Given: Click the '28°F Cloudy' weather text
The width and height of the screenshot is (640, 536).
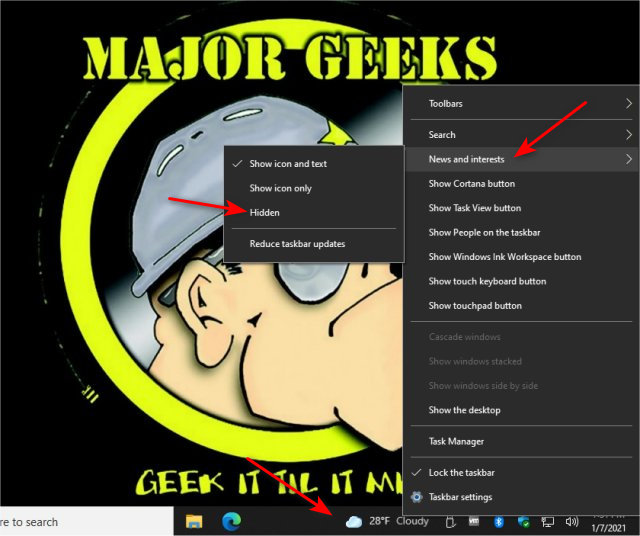Looking at the screenshot, I should coord(399,521).
